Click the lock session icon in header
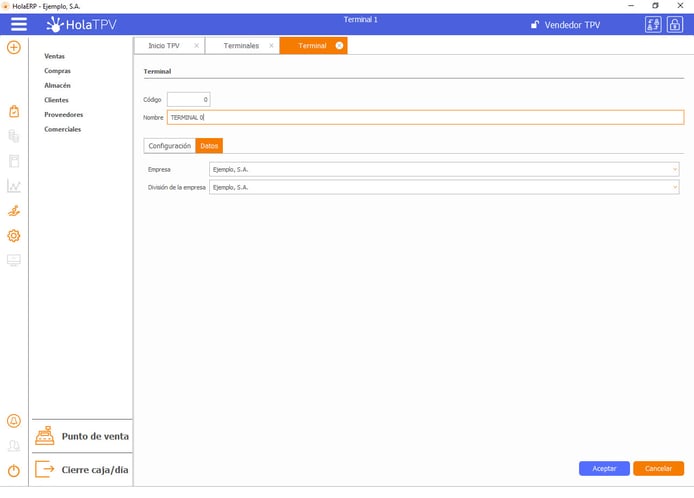 675,24
